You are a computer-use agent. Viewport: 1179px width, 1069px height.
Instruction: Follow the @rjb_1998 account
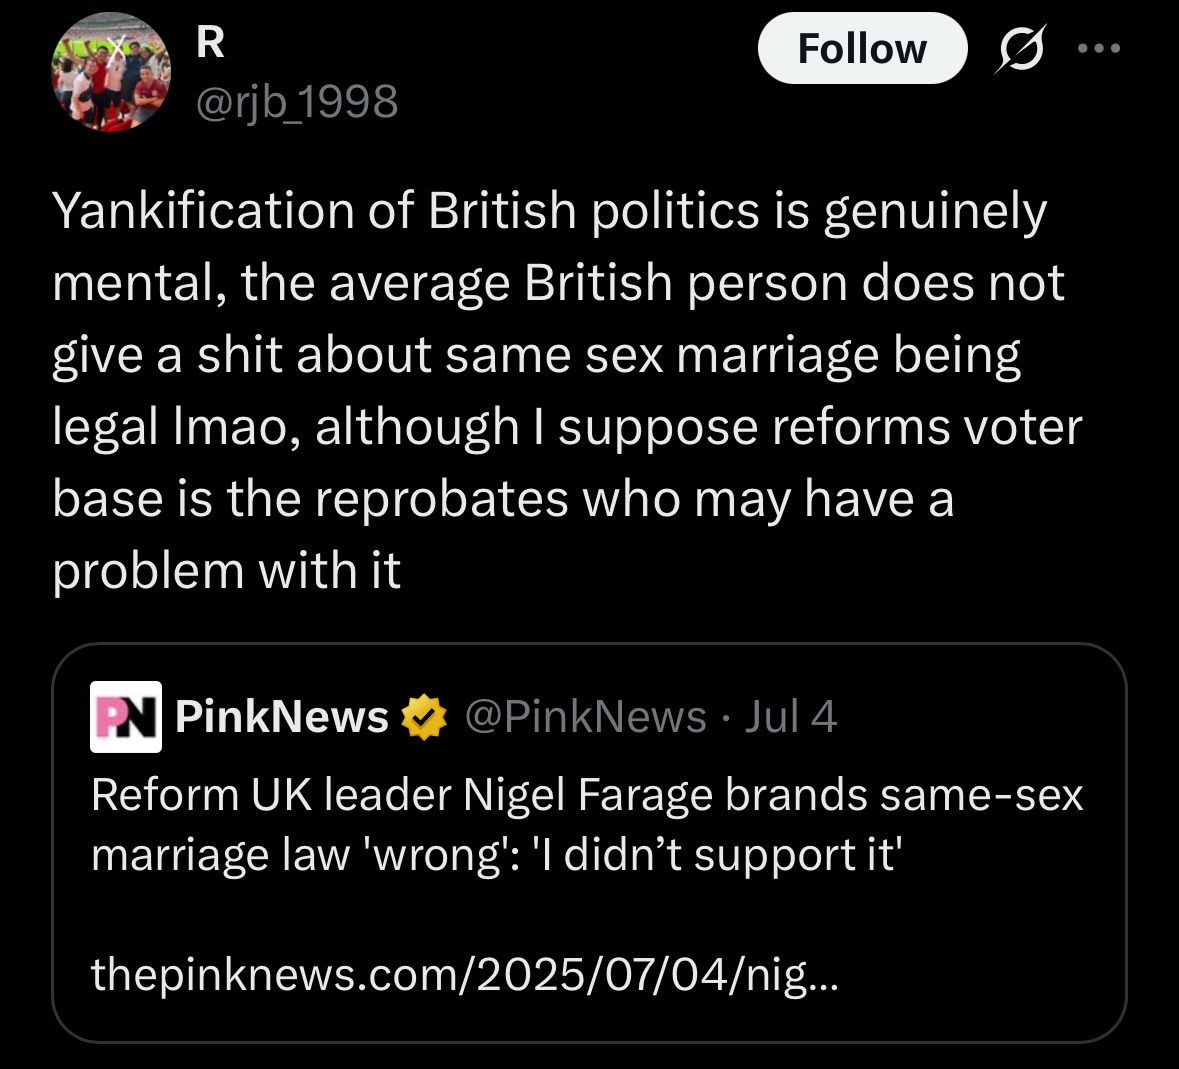tap(862, 48)
